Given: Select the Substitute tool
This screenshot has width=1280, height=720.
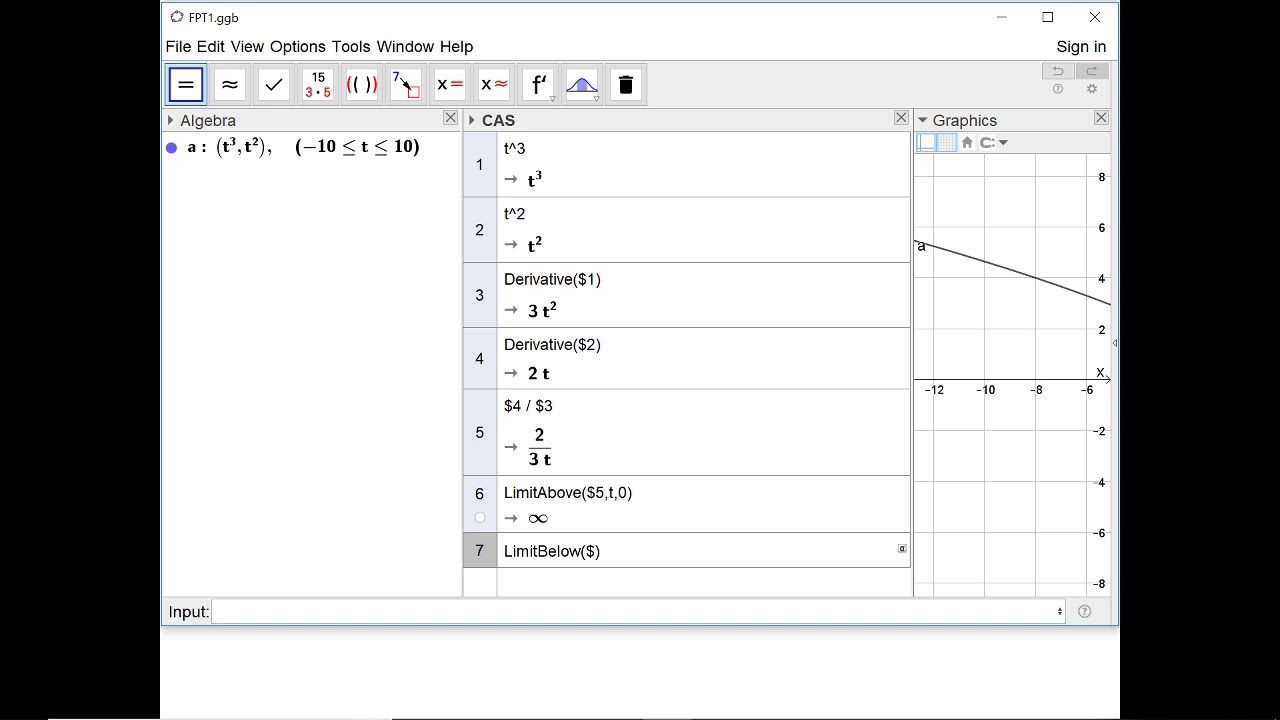Looking at the screenshot, I should pos(406,85).
